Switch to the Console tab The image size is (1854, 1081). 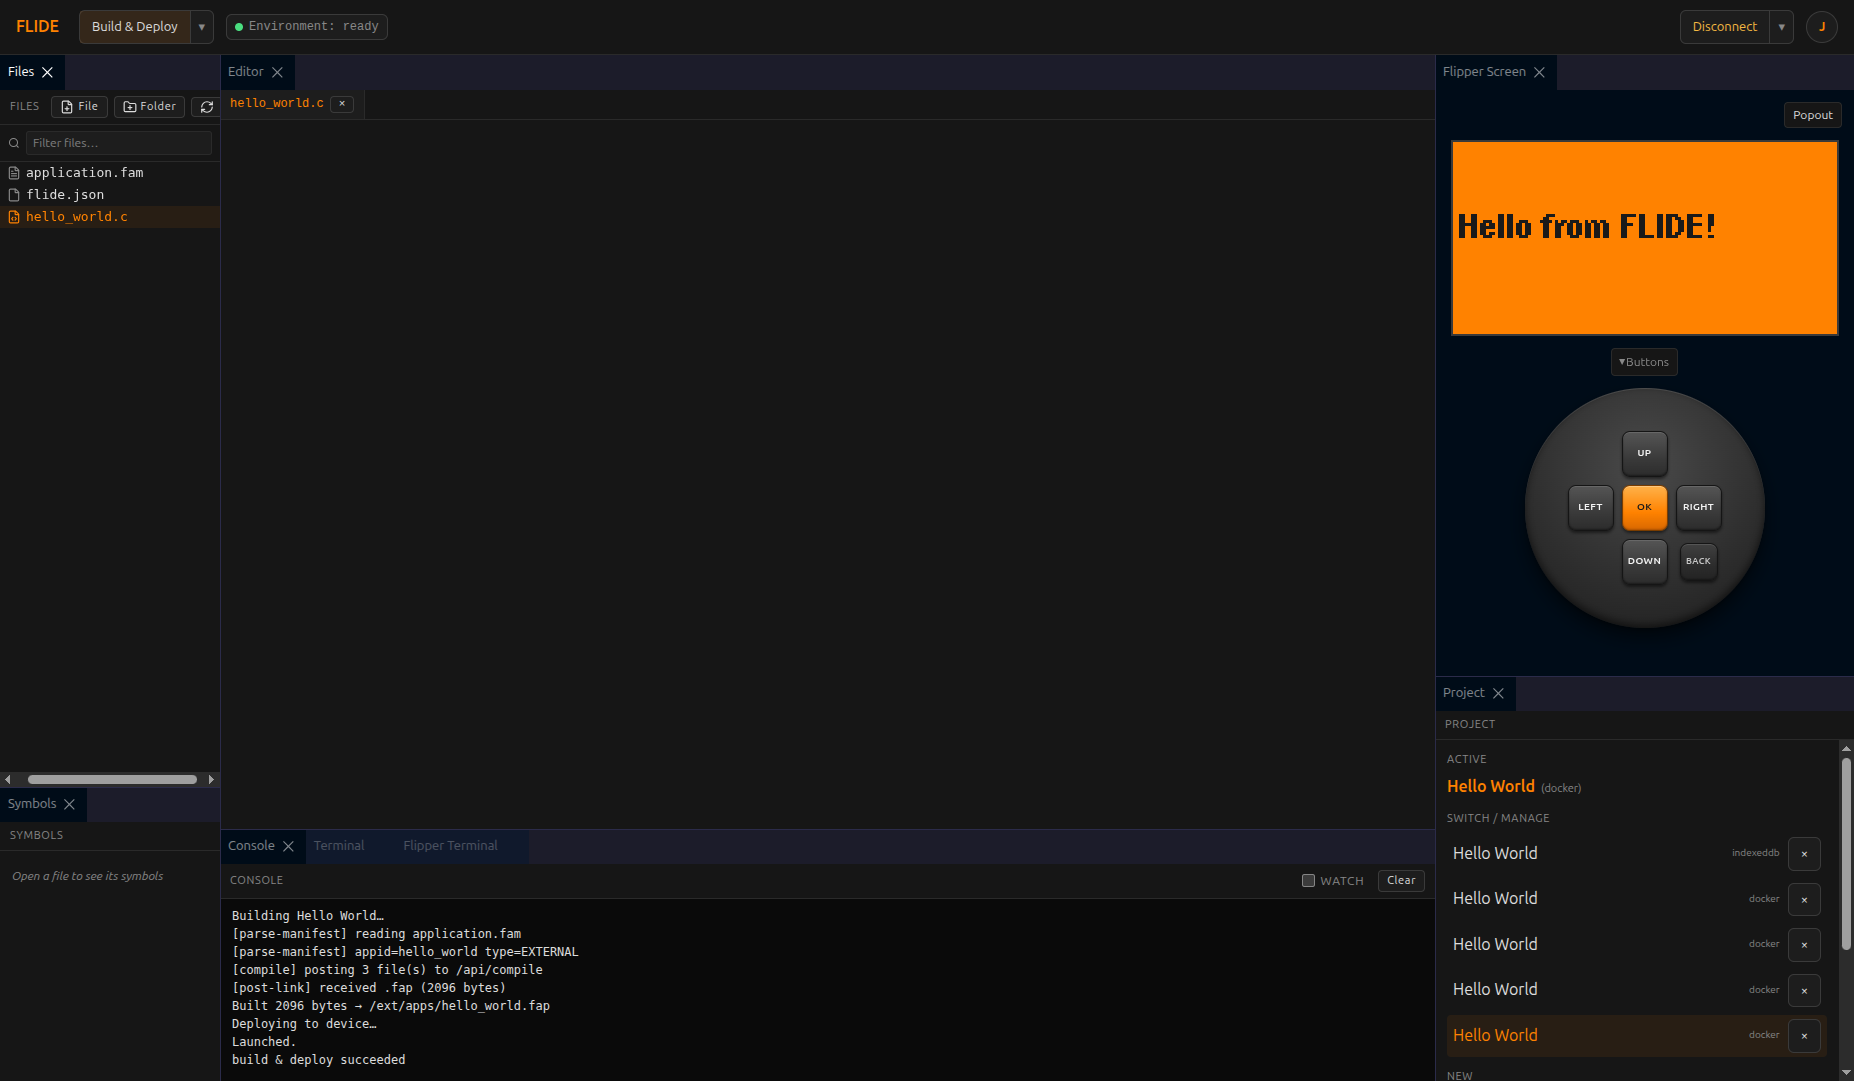tap(251, 846)
